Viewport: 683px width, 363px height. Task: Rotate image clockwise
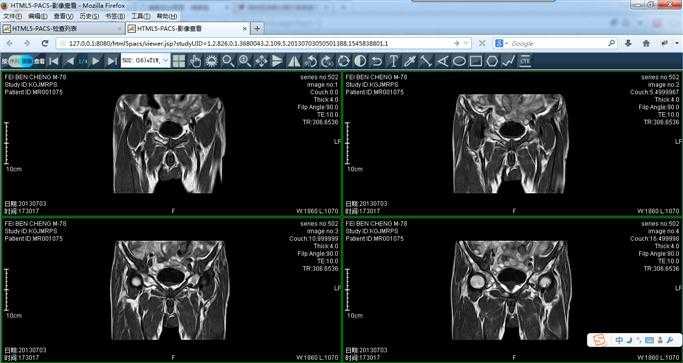click(x=327, y=61)
